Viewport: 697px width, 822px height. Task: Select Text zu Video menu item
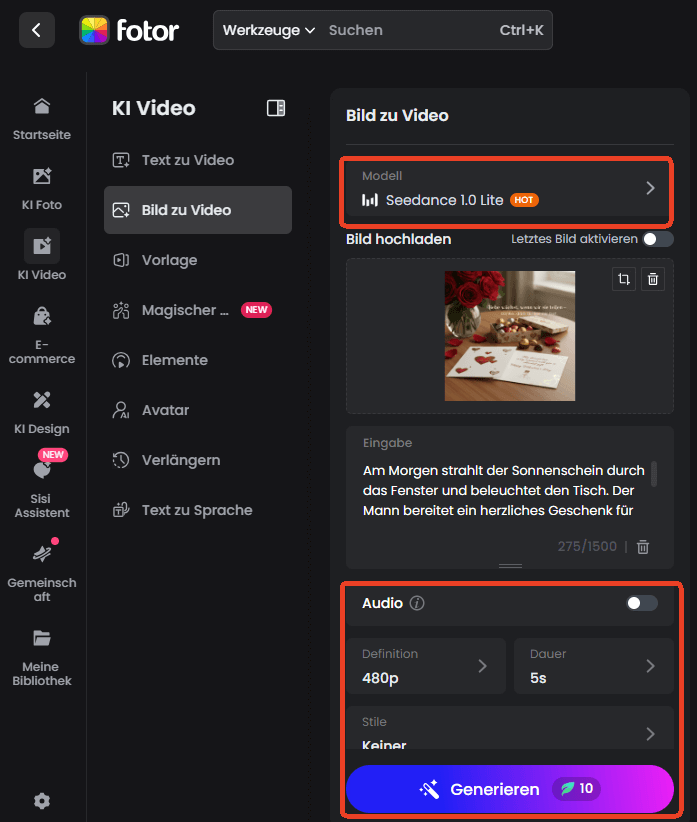click(x=188, y=160)
